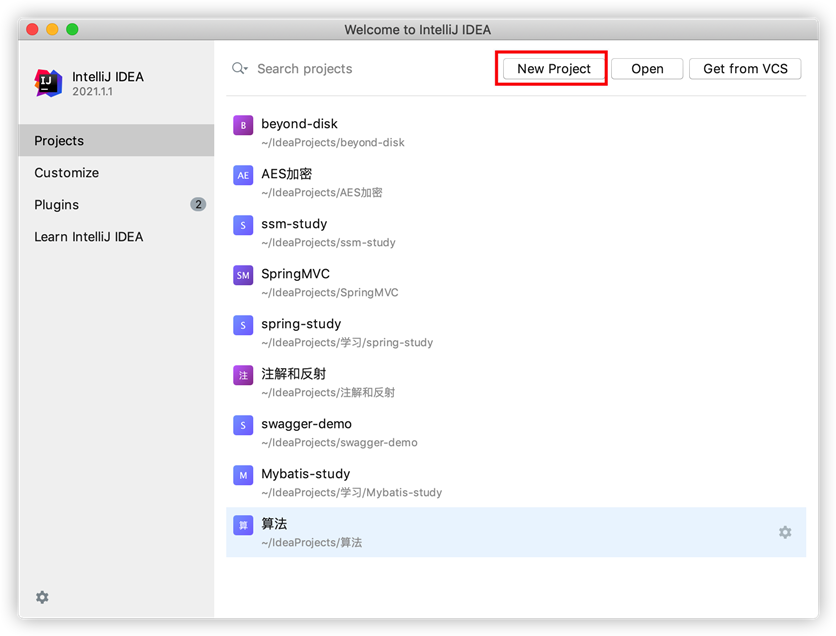Click the swagger-demo project icon

[243, 425]
